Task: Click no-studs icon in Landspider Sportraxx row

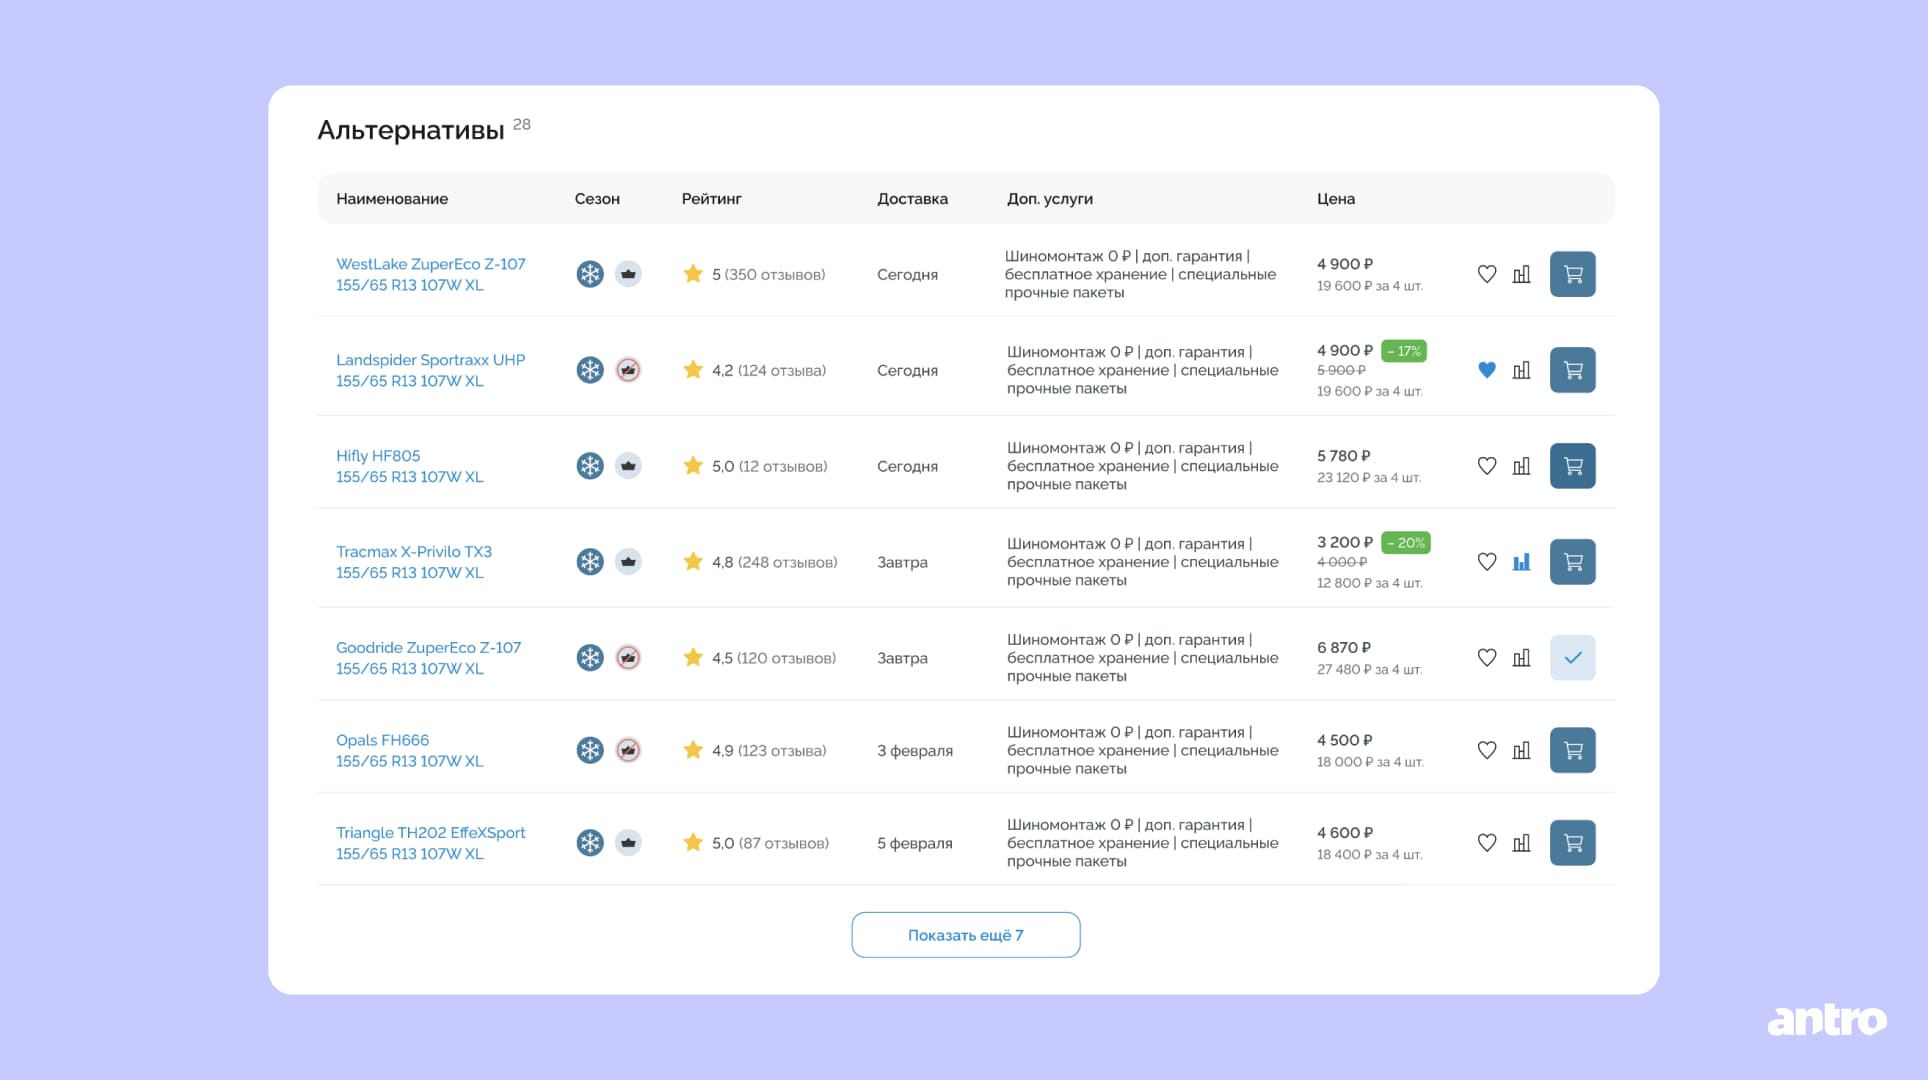Action: 628,370
